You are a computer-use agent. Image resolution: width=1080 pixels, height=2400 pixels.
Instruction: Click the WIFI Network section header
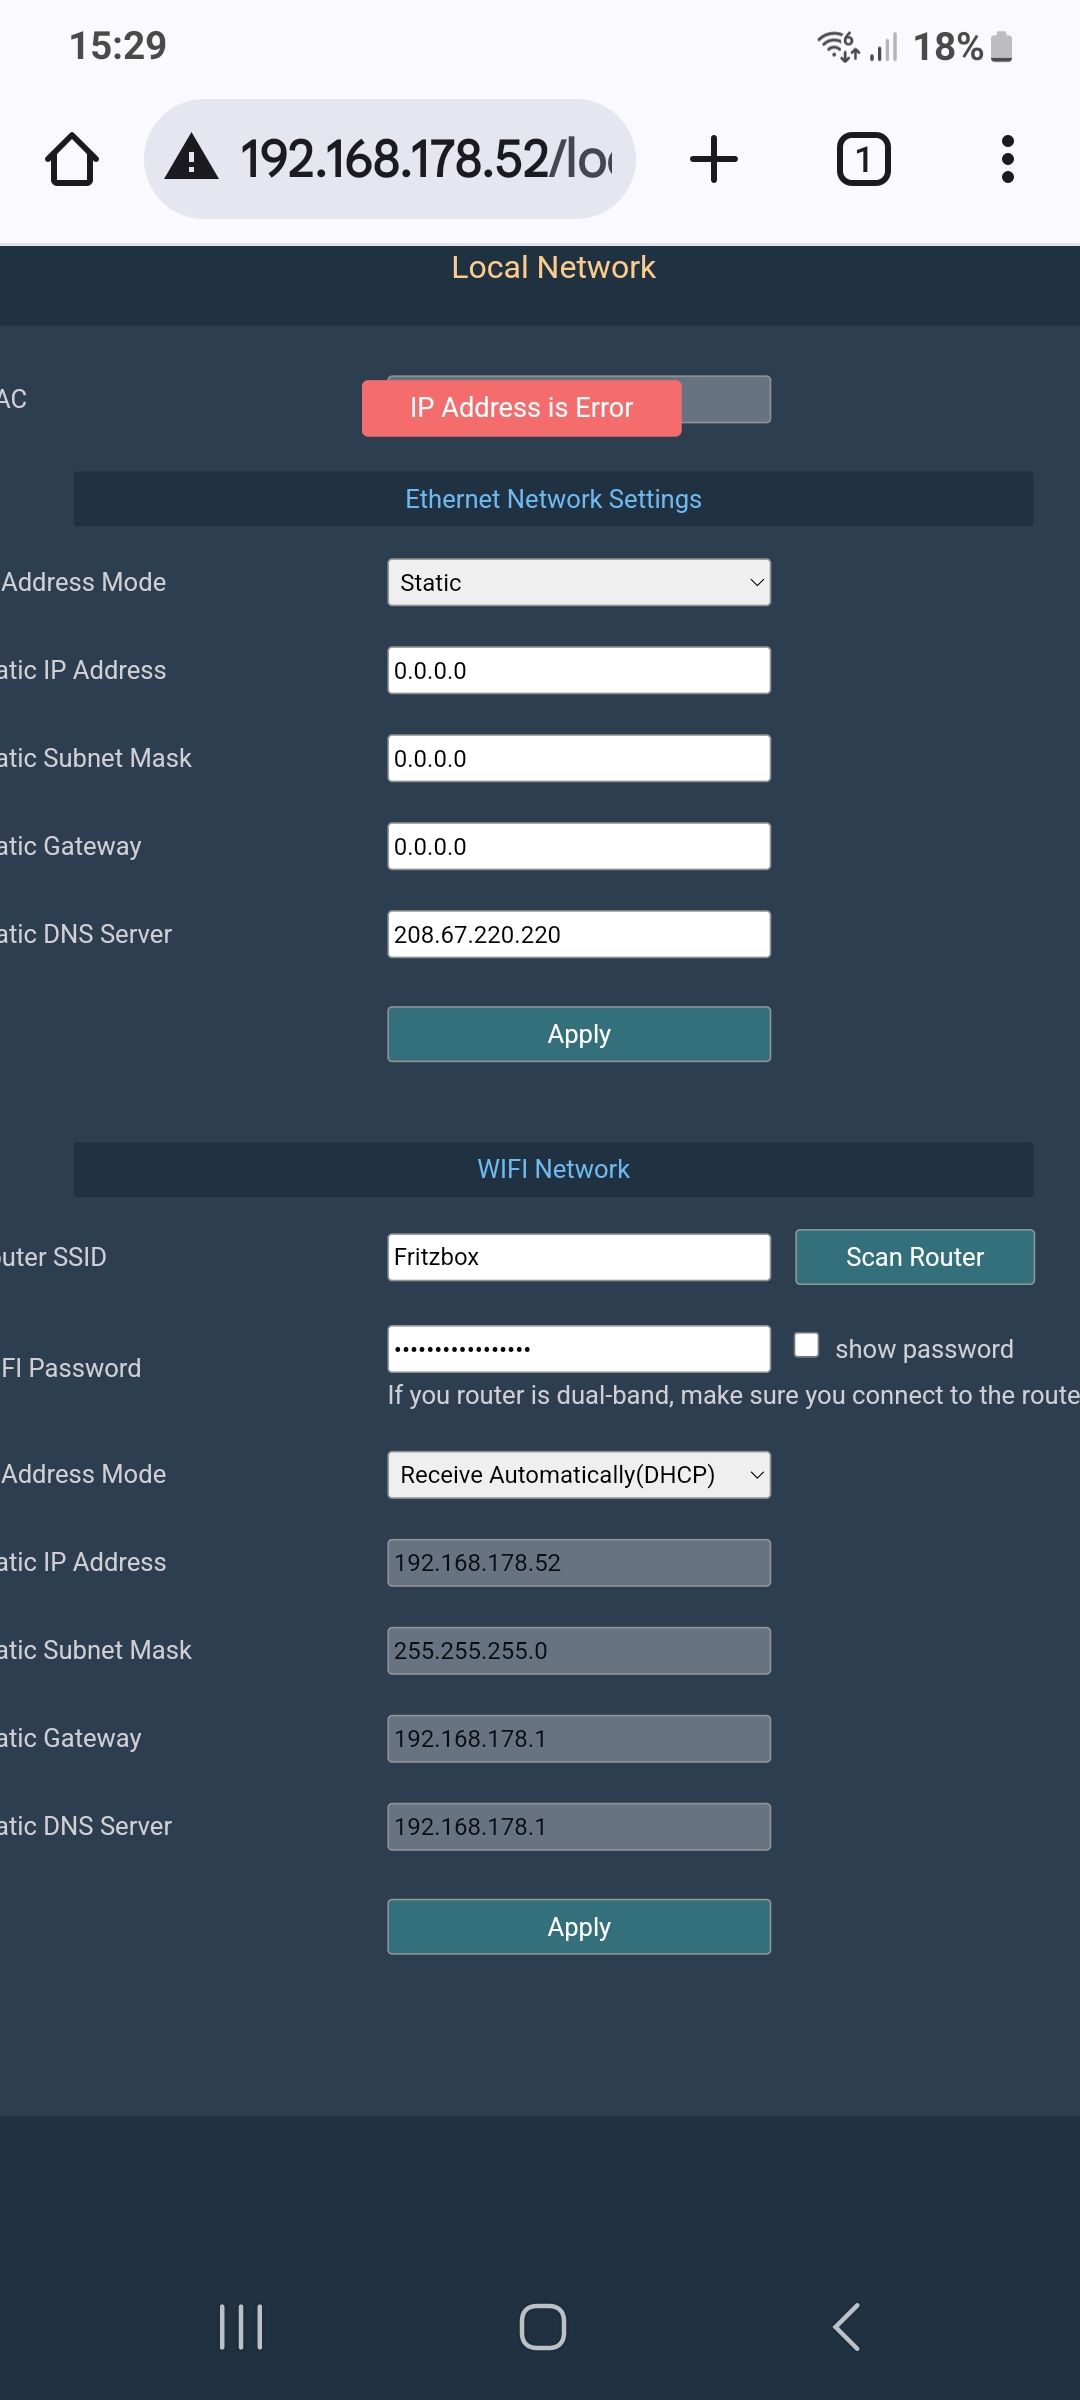553,1169
